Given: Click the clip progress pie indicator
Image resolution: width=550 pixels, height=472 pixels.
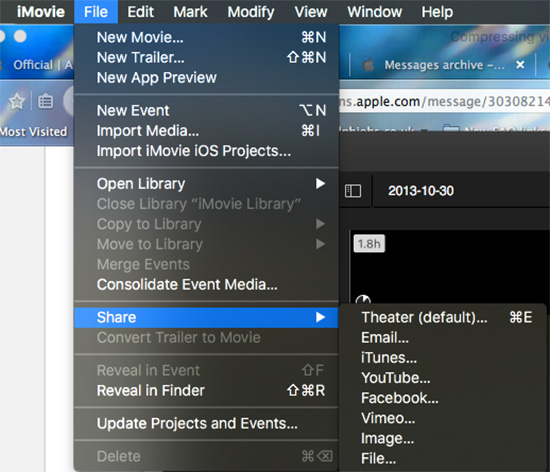Looking at the screenshot, I should pos(363,300).
